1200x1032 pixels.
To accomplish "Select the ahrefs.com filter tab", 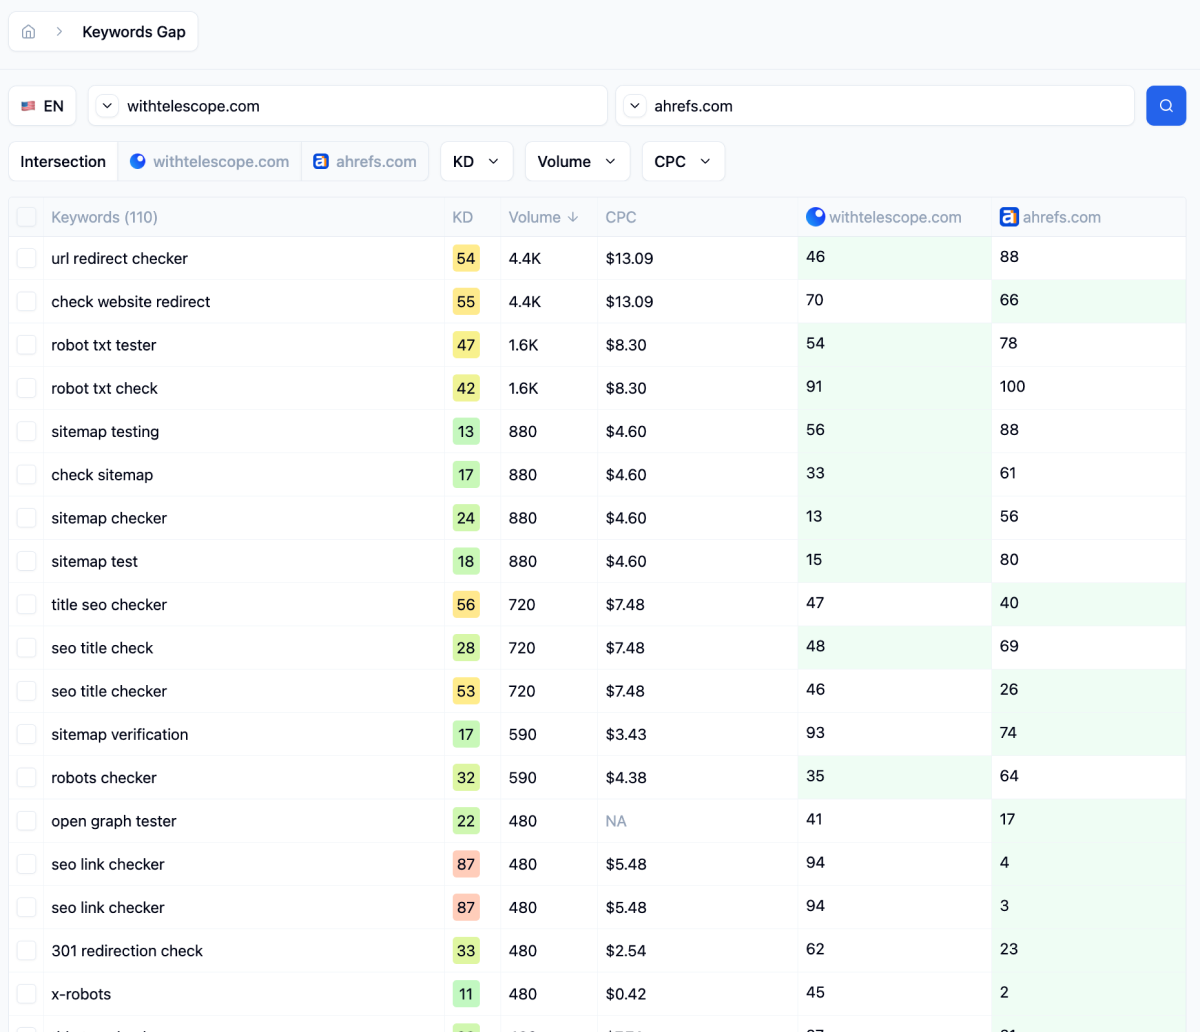I will [x=365, y=162].
